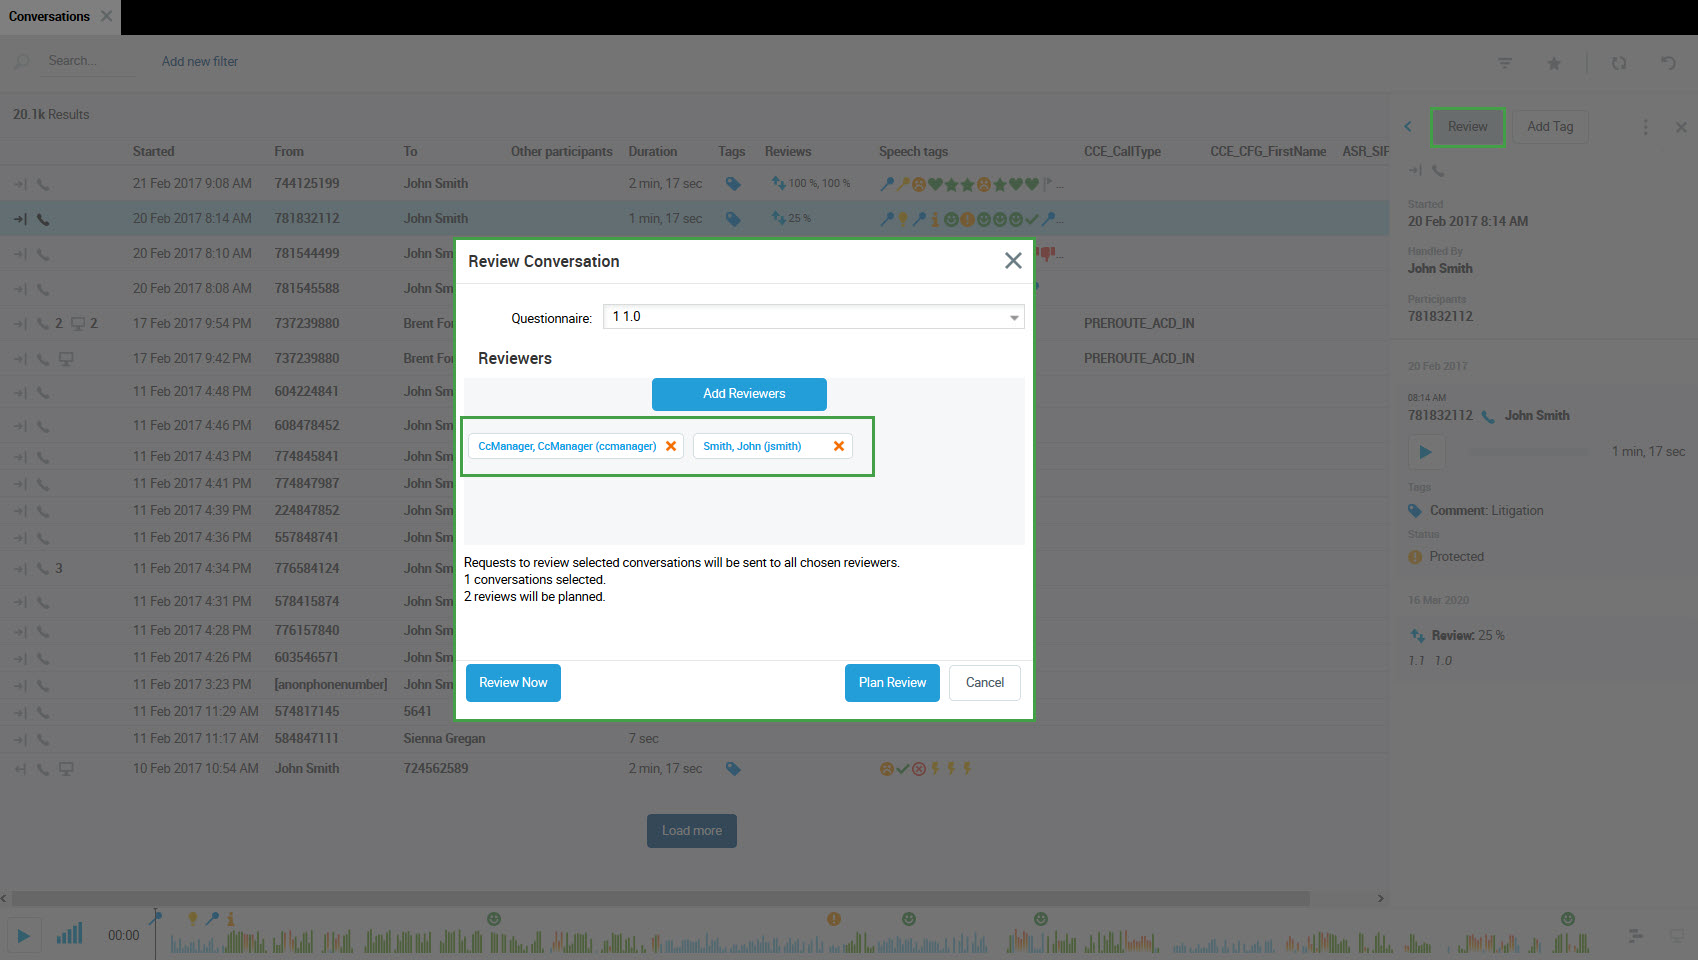Click the Search input field
The image size is (1698, 960).
pyautogui.click(x=90, y=61)
